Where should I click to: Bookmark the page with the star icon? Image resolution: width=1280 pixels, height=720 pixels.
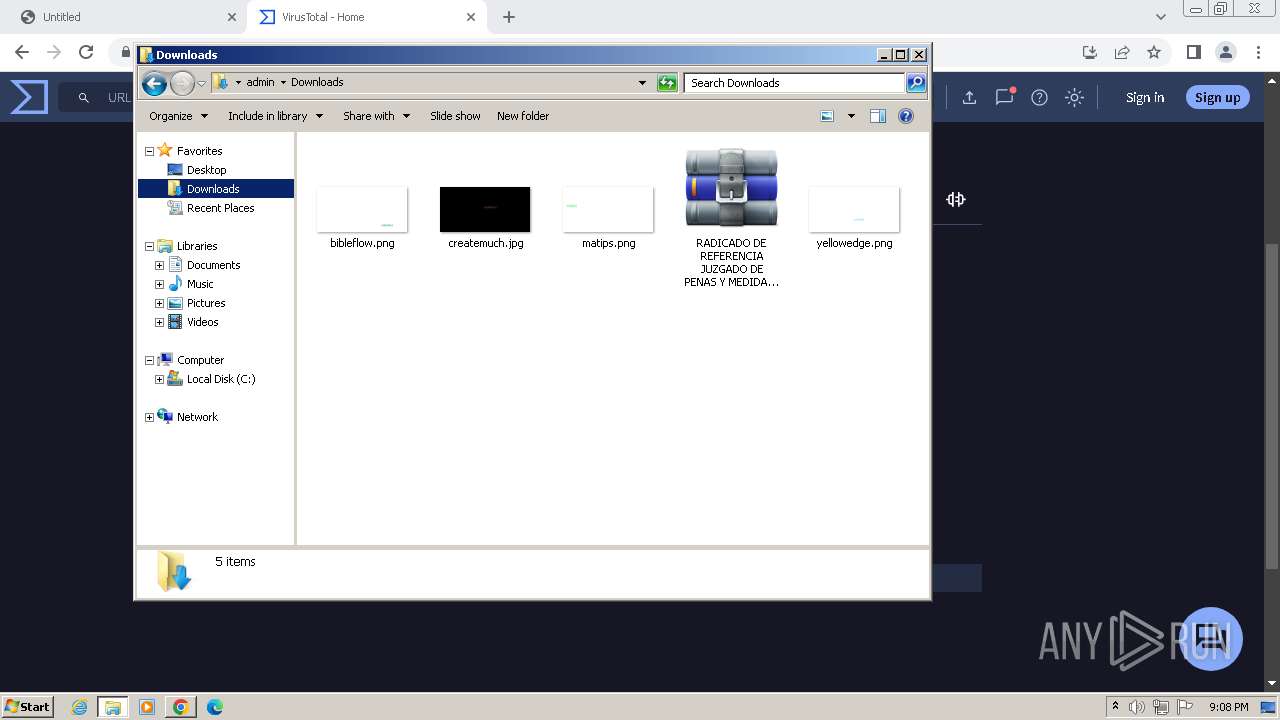click(1154, 52)
